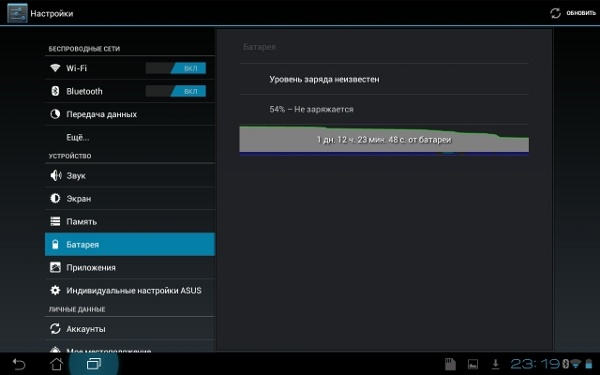This screenshot has width=600, height=375.
Task: Click the battery status bar indicator
Action: tap(589, 364)
